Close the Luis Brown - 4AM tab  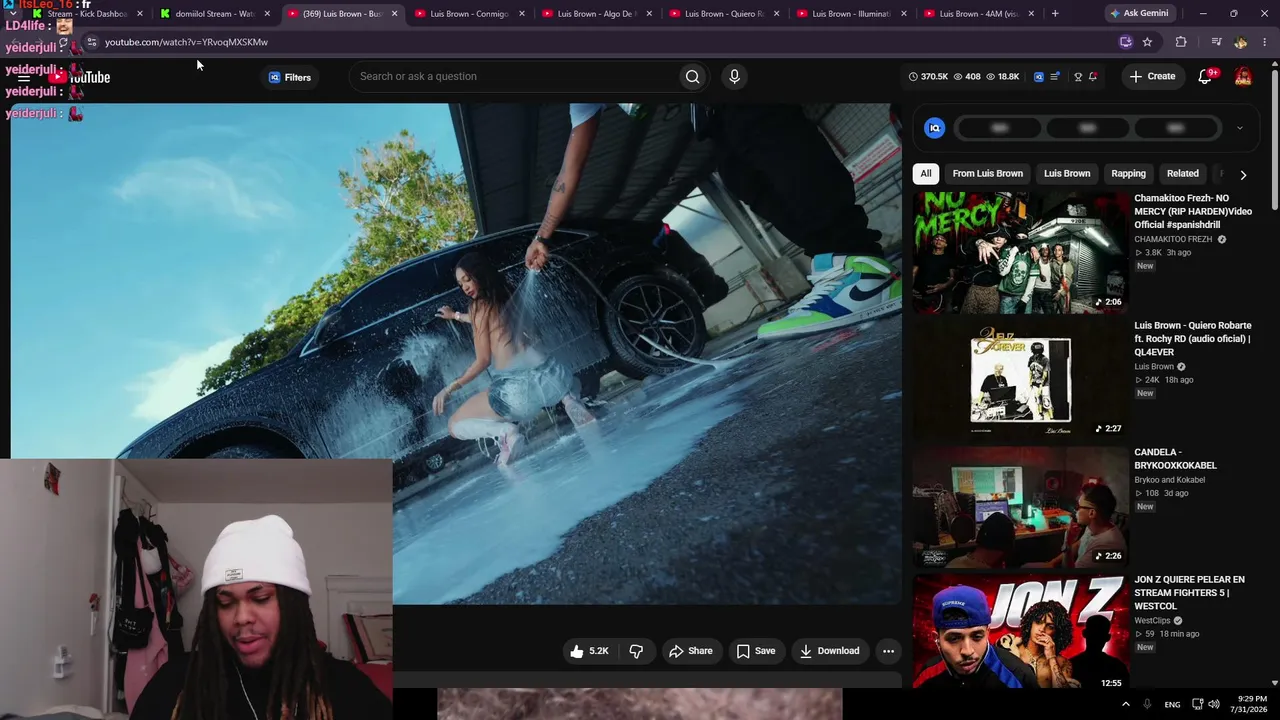coord(1031,14)
